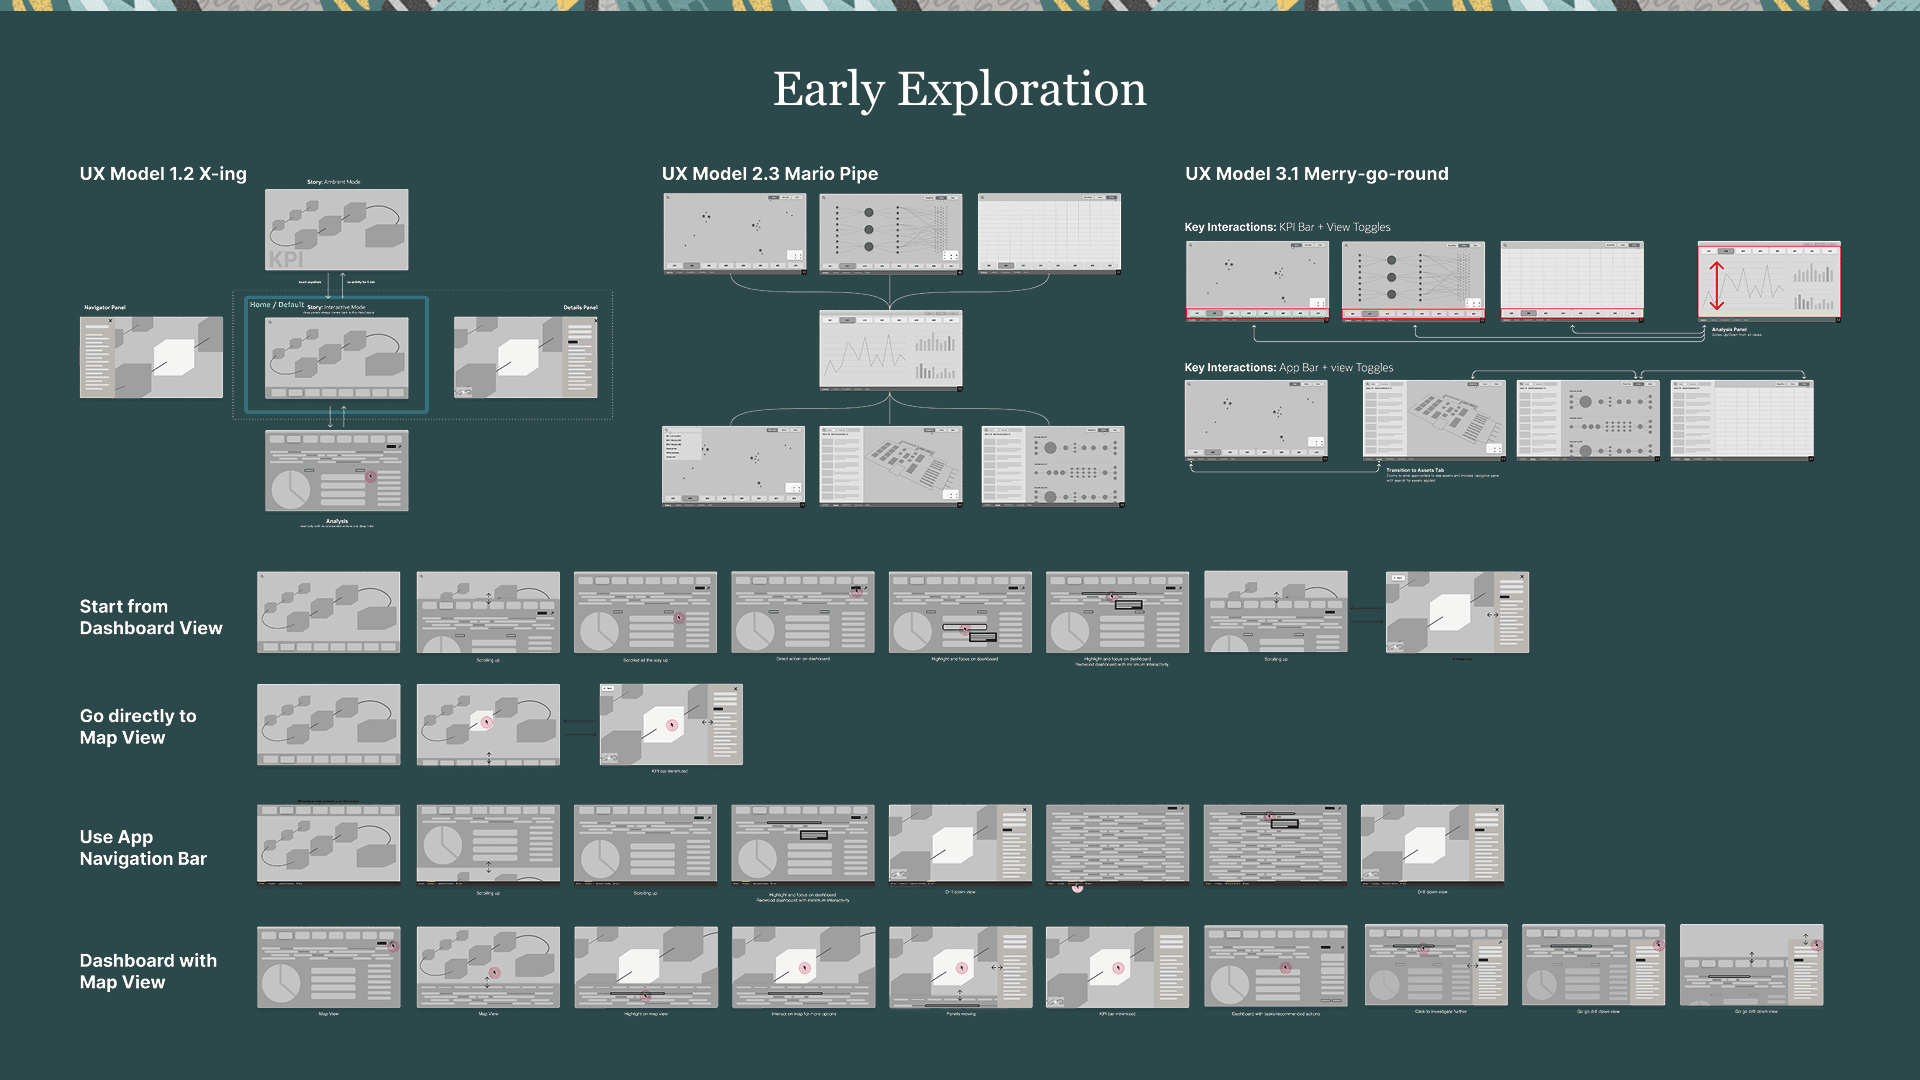Select the UX Model 2.3 Mario Pipe heading
The image size is (1920, 1080).
tap(769, 174)
